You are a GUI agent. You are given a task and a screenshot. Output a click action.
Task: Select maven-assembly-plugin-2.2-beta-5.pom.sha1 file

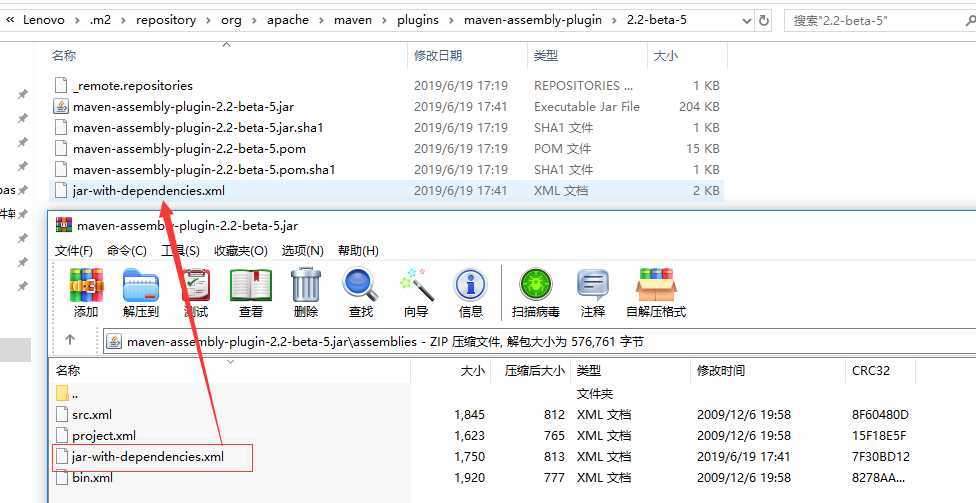[204, 169]
